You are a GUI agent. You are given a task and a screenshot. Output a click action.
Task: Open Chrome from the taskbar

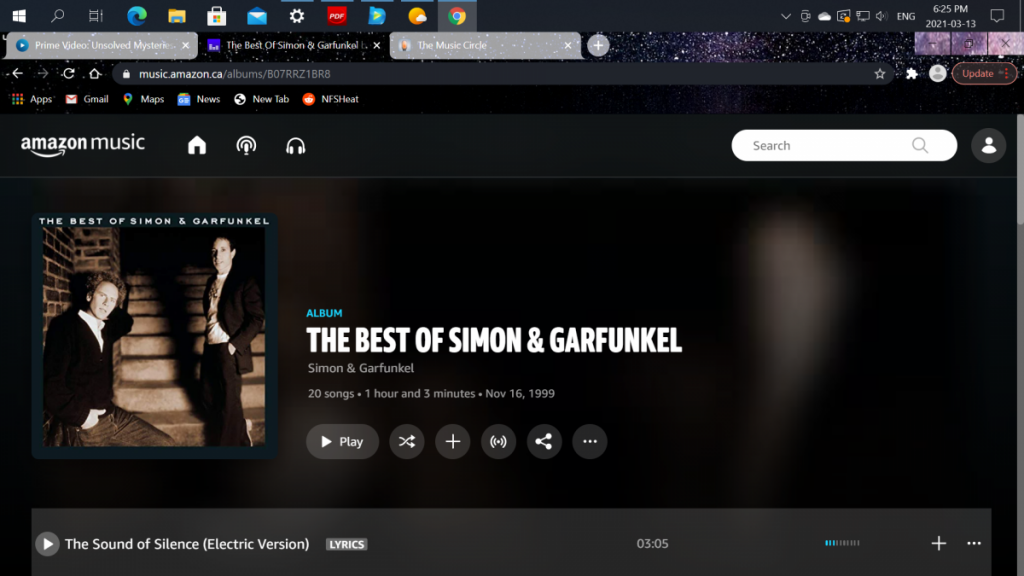456,16
